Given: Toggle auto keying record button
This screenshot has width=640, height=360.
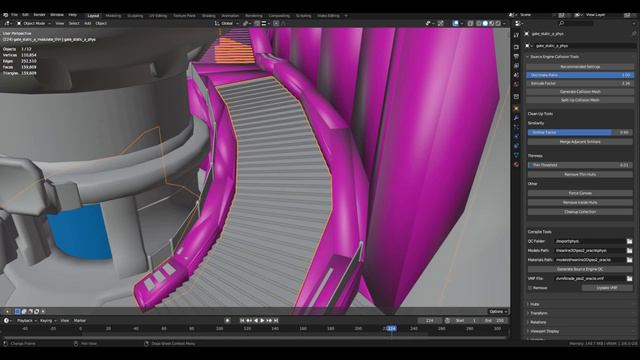Looking at the screenshot, I should pos(228,321).
